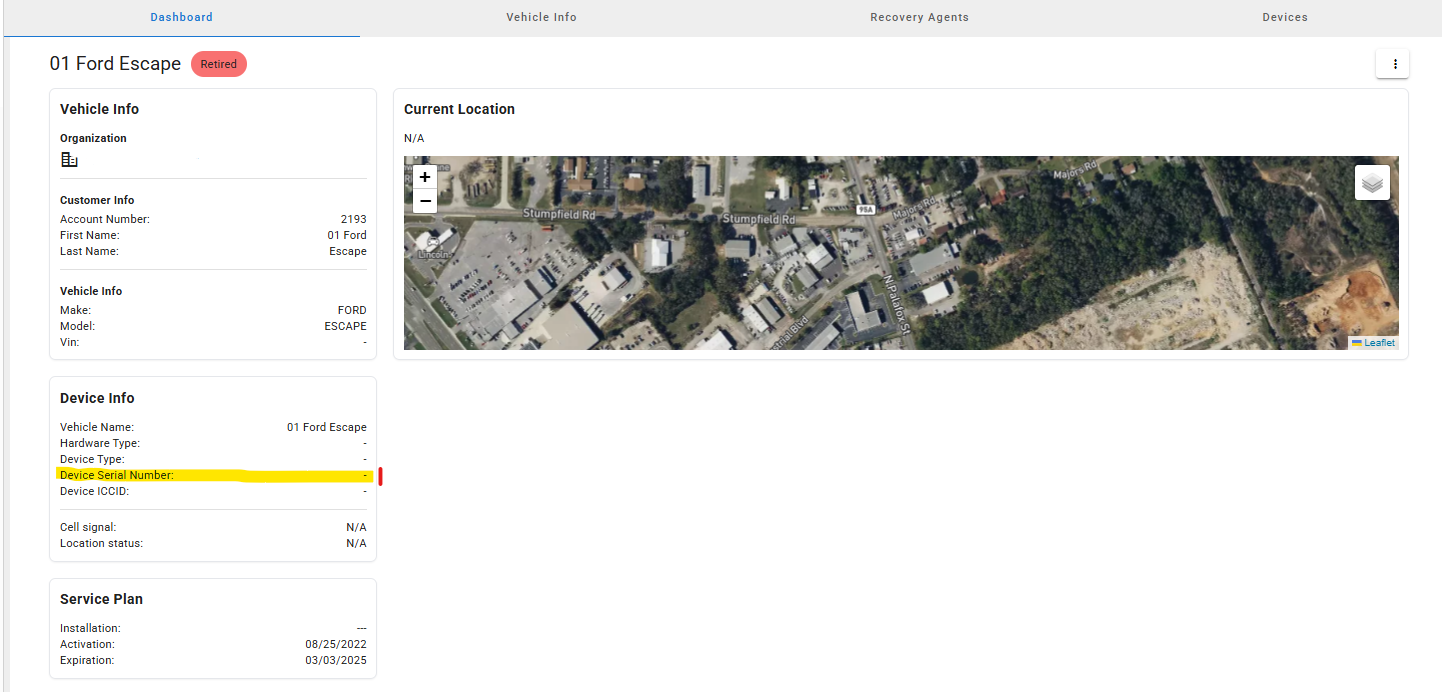Image resolution: width=1442 pixels, height=692 pixels.
Task: Click the Retired status badge
Action: [x=218, y=64]
